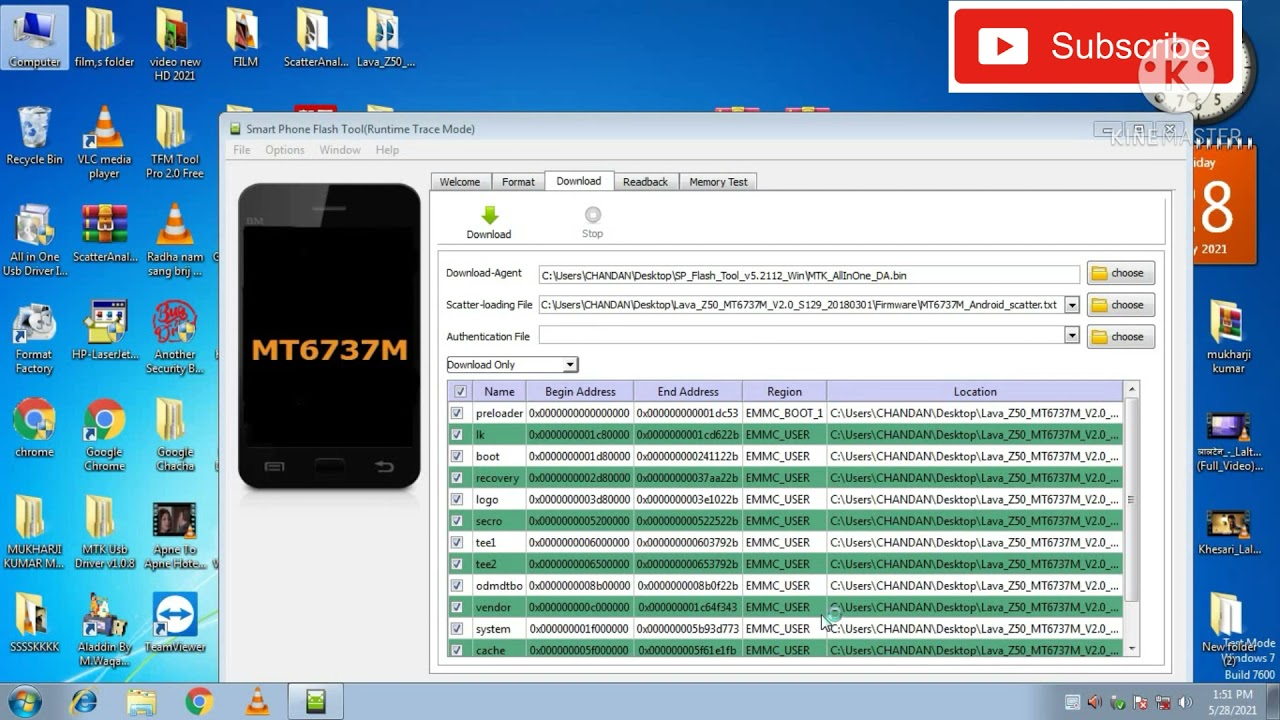Screen dimensions: 1280x720
Task: Open the MTK Usb Driver v1.0.8 folder
Action: pyautogui.click(x=104, y=532)
